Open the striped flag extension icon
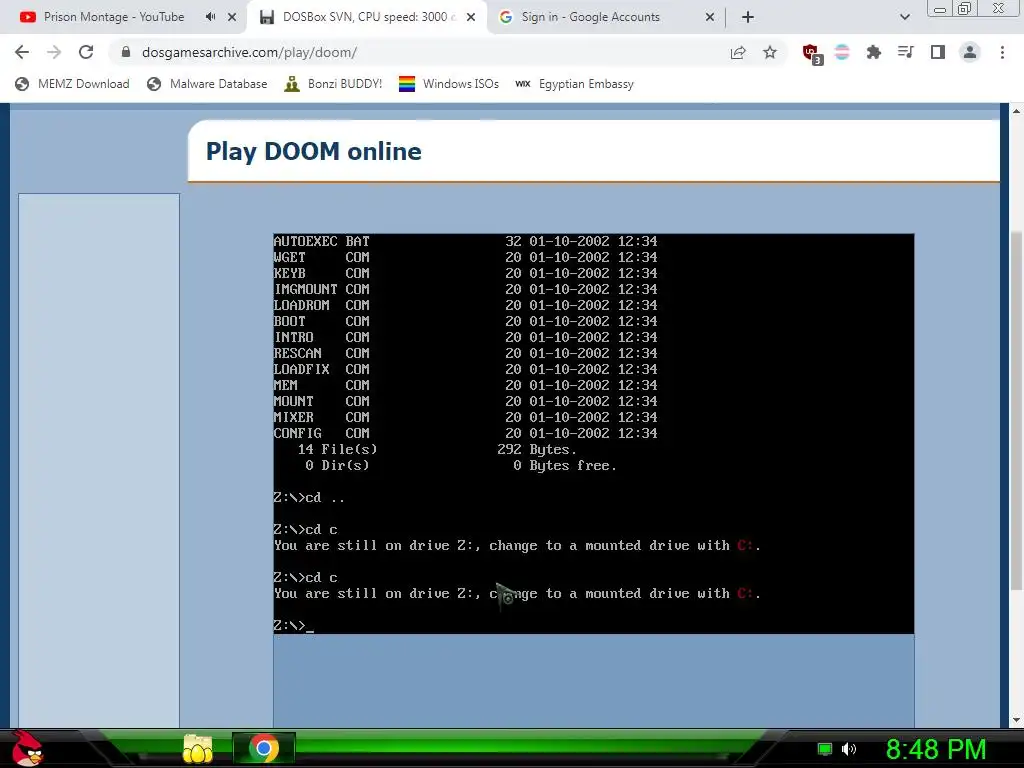 (842, 52)
